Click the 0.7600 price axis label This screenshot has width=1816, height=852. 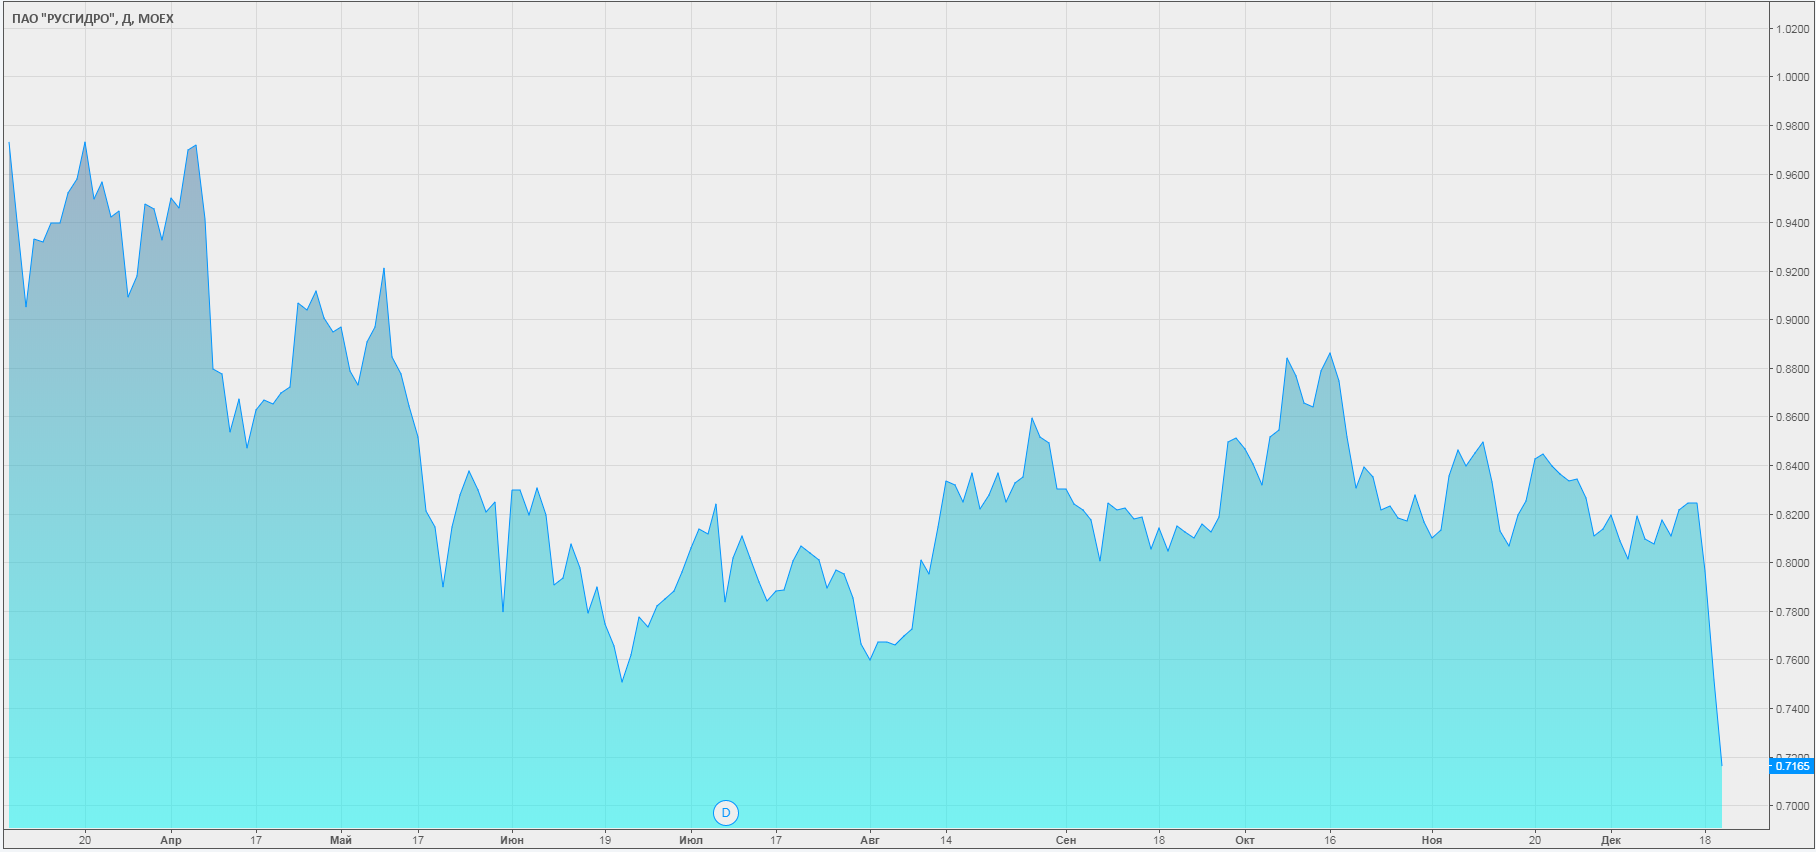click(1792, 660)
